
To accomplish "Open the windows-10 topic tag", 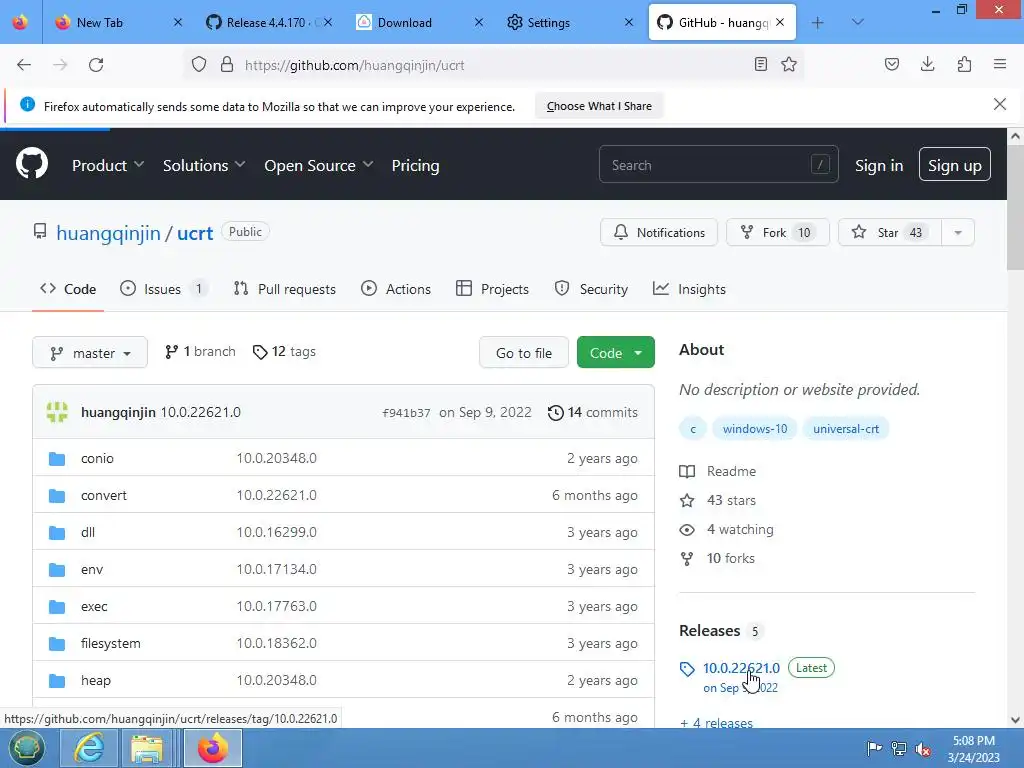I will click(x=755, y=428).
